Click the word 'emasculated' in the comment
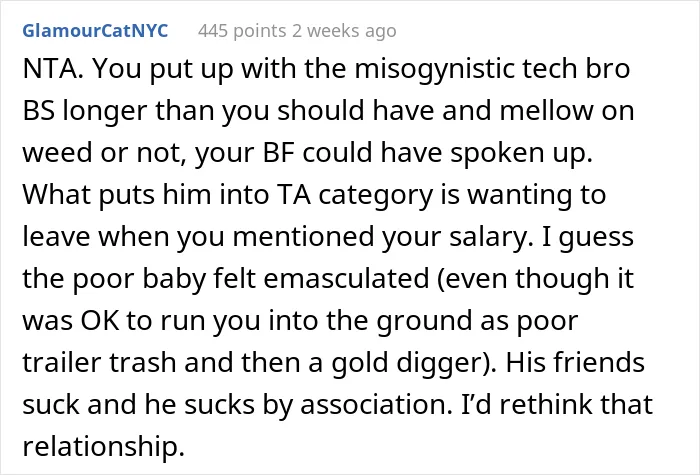 pyautogui.click(x=346, y=279)
